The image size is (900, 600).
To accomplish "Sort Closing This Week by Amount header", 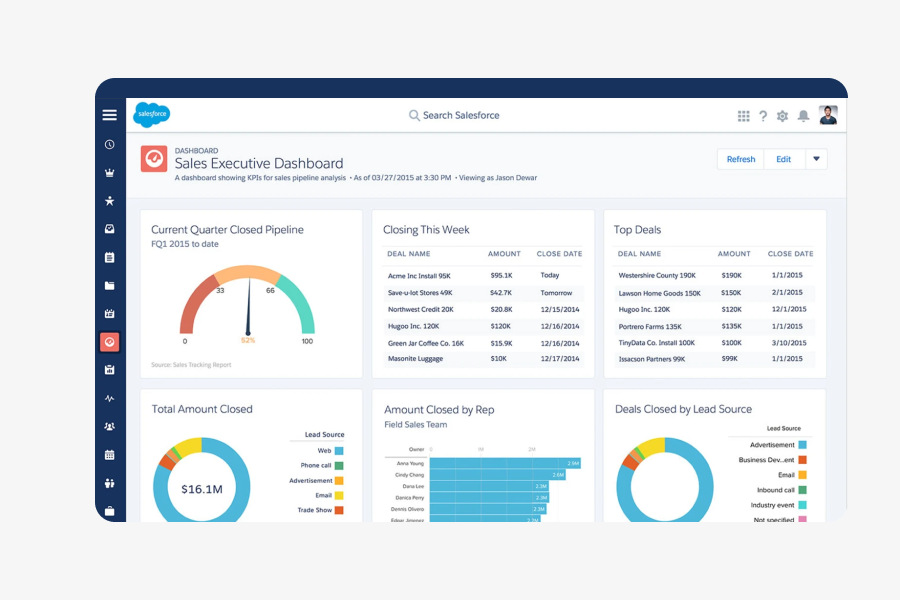I will (504, 254).
